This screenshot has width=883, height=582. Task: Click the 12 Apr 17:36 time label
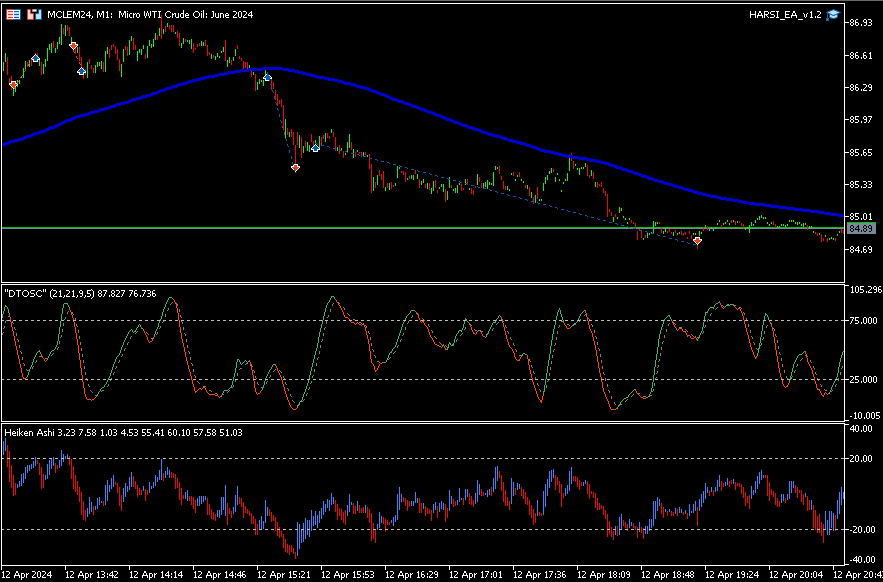(541, 575)
